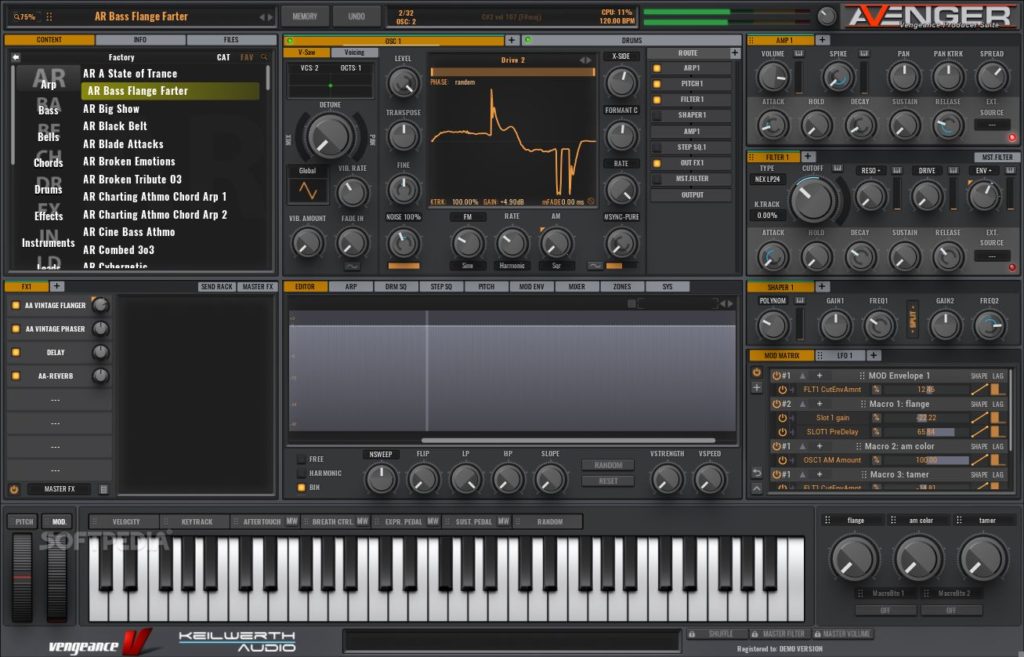Click the UNDO button in the top bar
Image resolution: width=1024 pixels, height=657 pixels.
coord(357,16)
